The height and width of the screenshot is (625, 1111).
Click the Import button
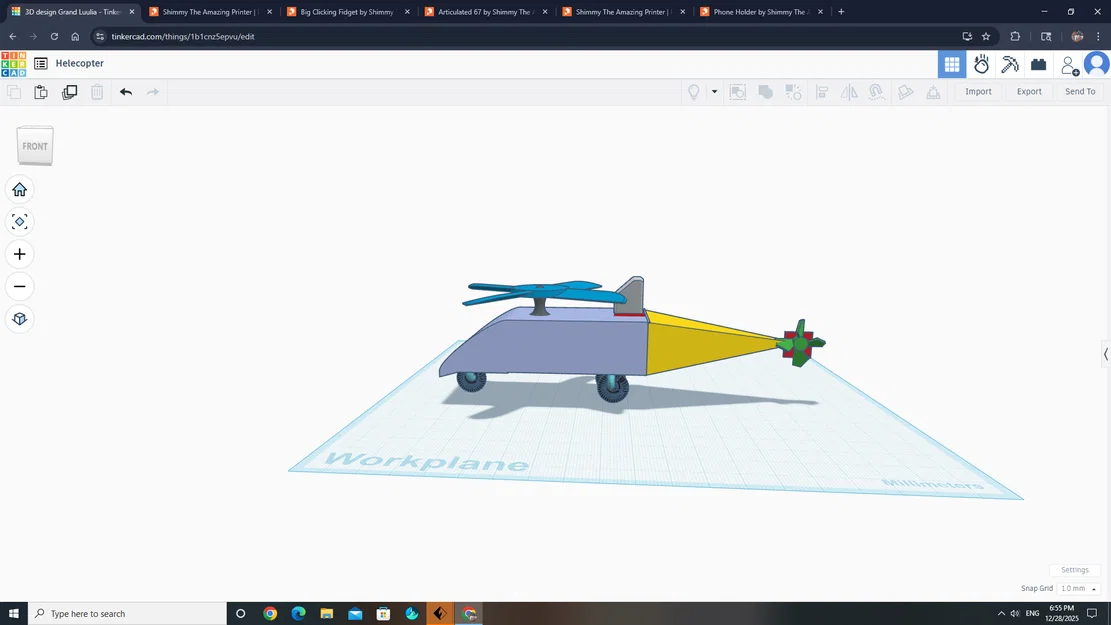tap(978, 91)
